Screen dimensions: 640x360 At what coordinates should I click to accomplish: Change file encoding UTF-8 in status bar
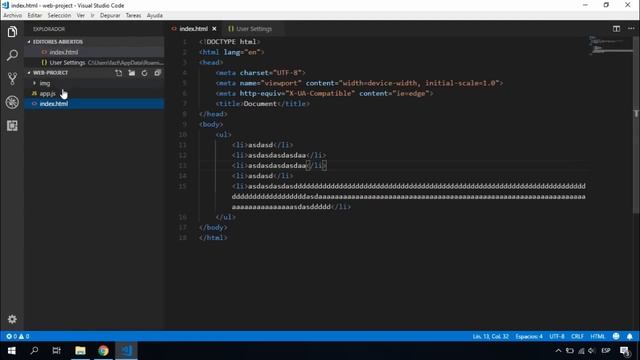point(557,336)
